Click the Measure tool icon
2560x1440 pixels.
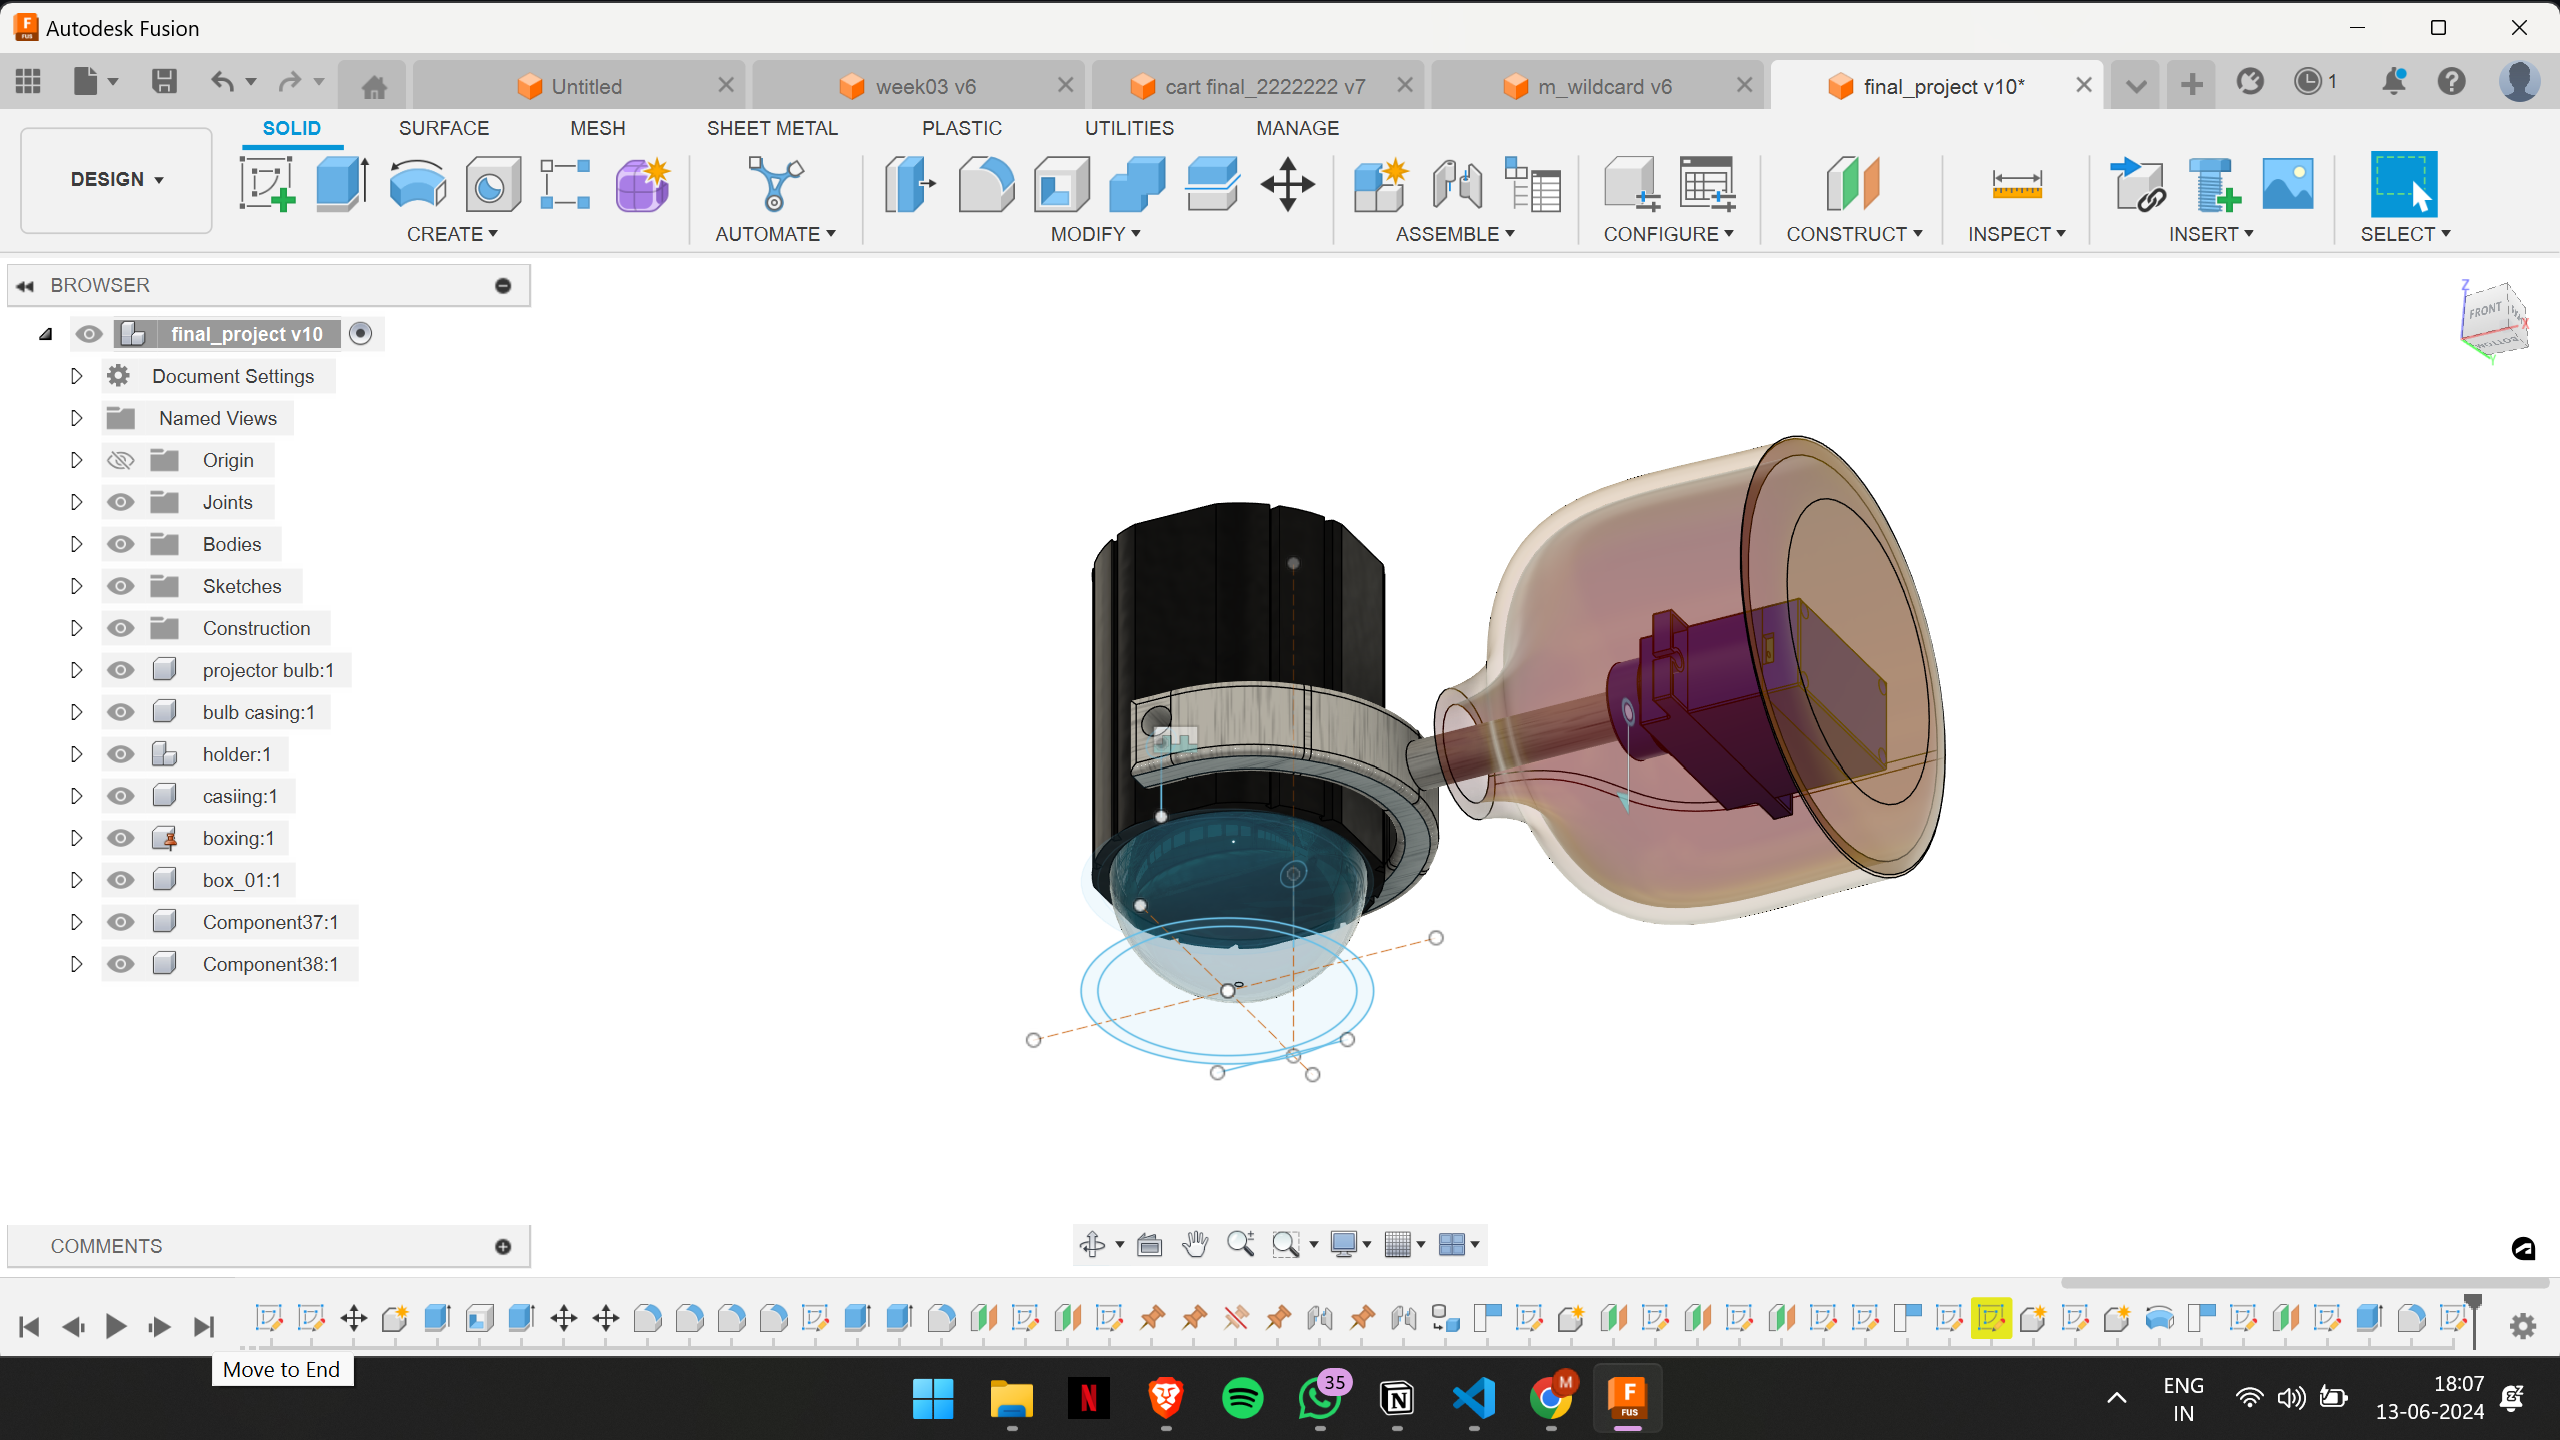coord(2016,184)
